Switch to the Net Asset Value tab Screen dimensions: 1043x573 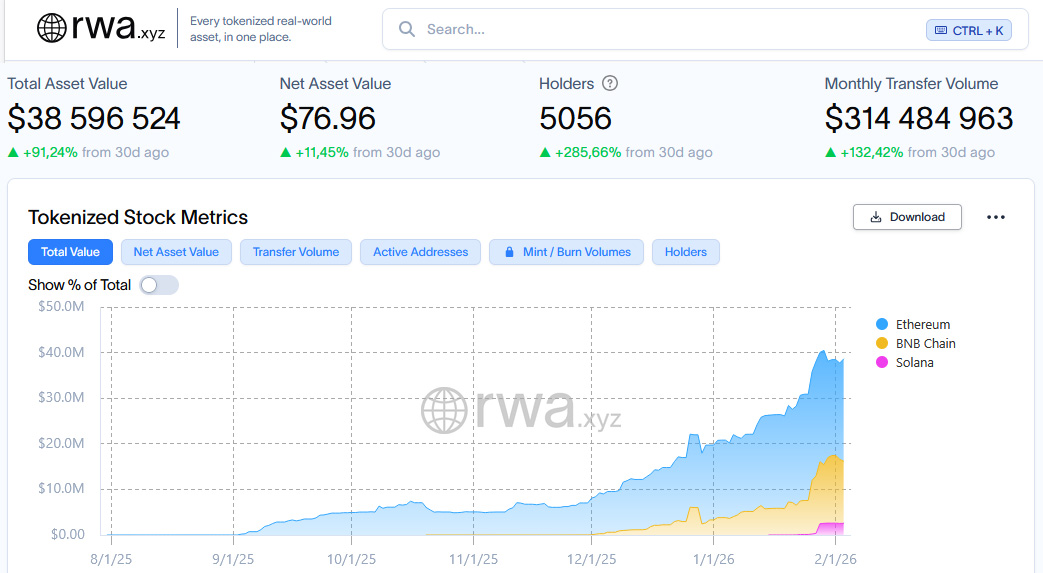(x=176, y=252)
